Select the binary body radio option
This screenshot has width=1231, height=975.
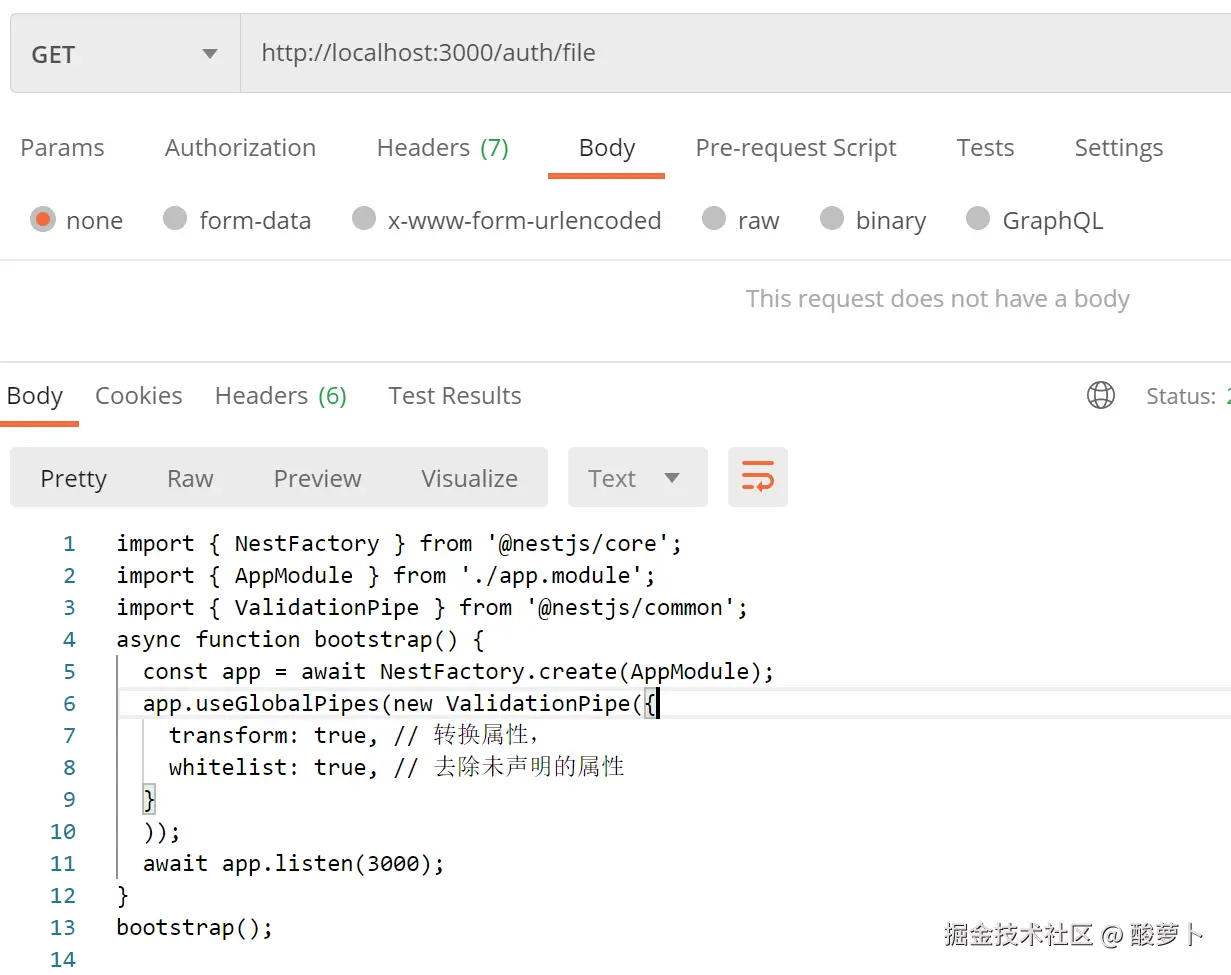pyautogui.click(x=831, y=219)
